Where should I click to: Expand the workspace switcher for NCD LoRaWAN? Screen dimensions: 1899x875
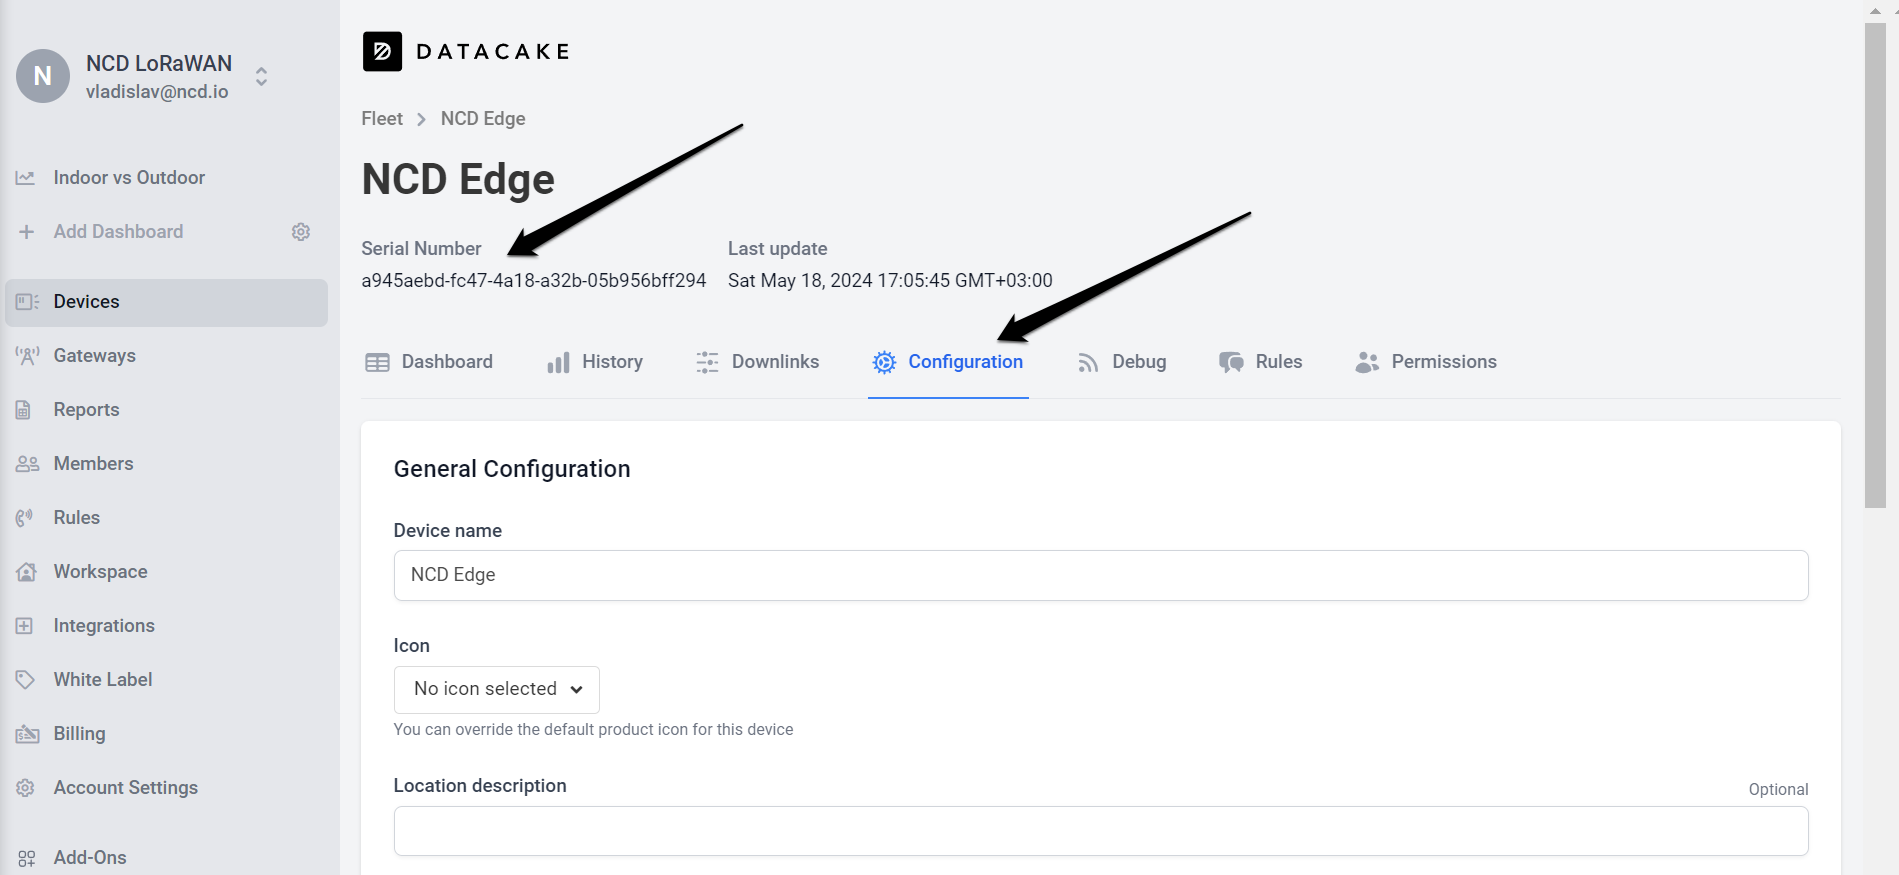coord(260,75)
